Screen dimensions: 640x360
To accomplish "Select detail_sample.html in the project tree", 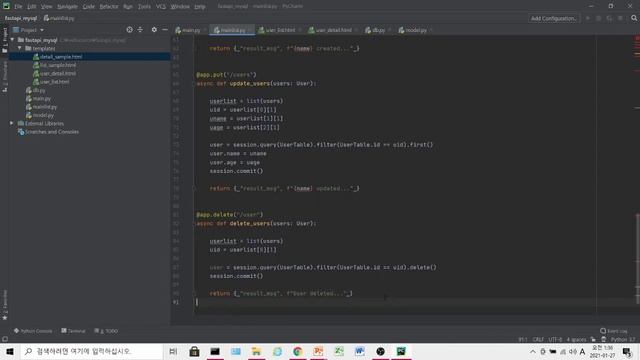I will click(x=61, y=57).
